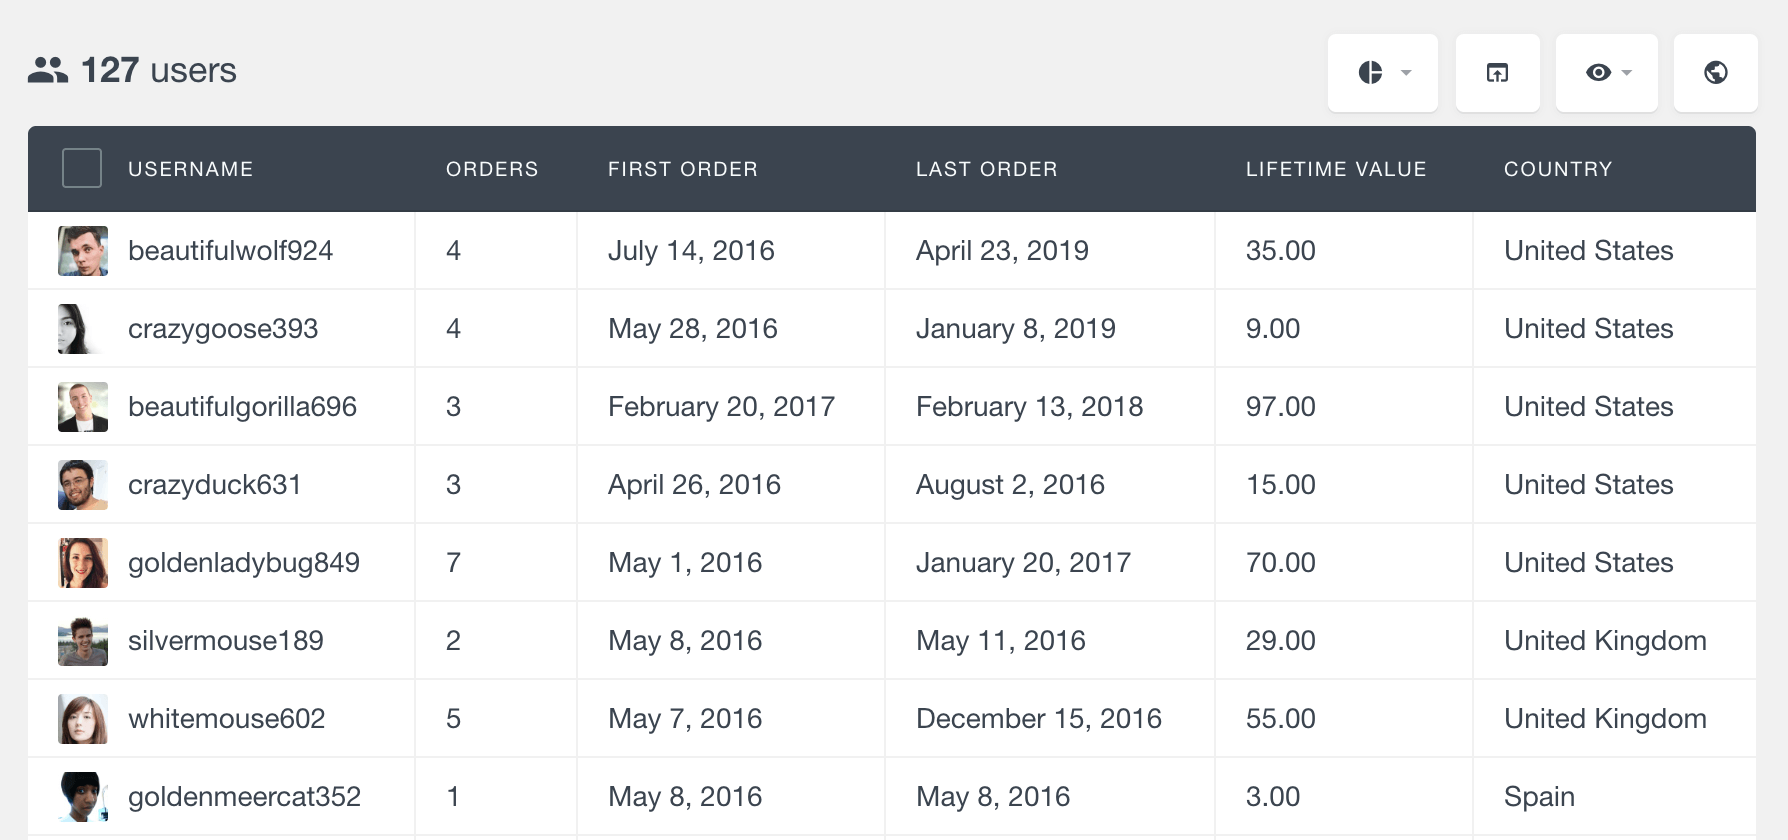Click the export table icon button

[x=1497, y=73]
